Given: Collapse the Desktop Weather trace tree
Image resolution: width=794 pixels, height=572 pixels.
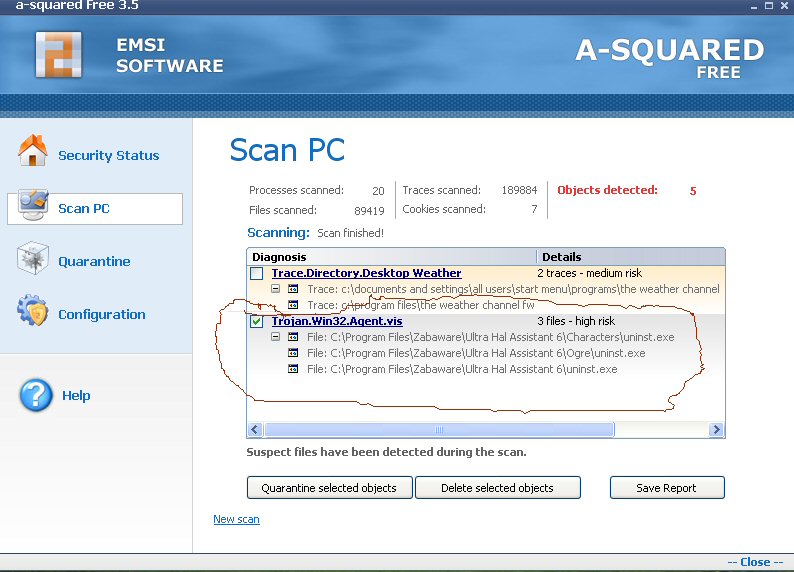Looking at the screenshot, I should coord(276,289).
